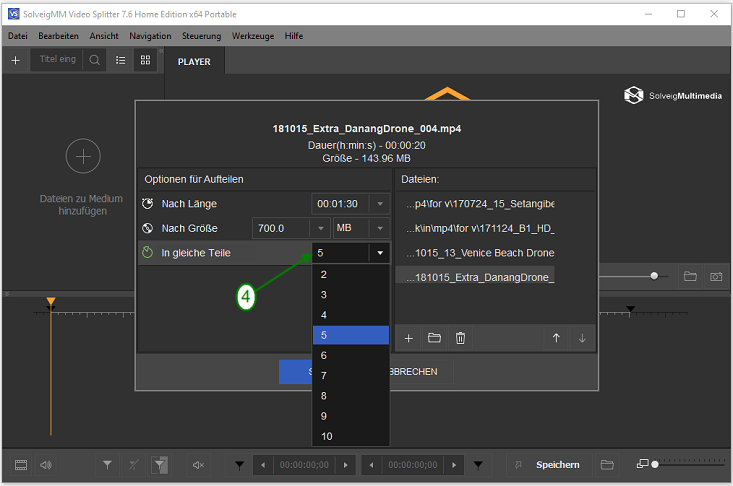Open folder icon next to Speichern
733x486 pixels.
pyautogui.click(x=607, y=465)
